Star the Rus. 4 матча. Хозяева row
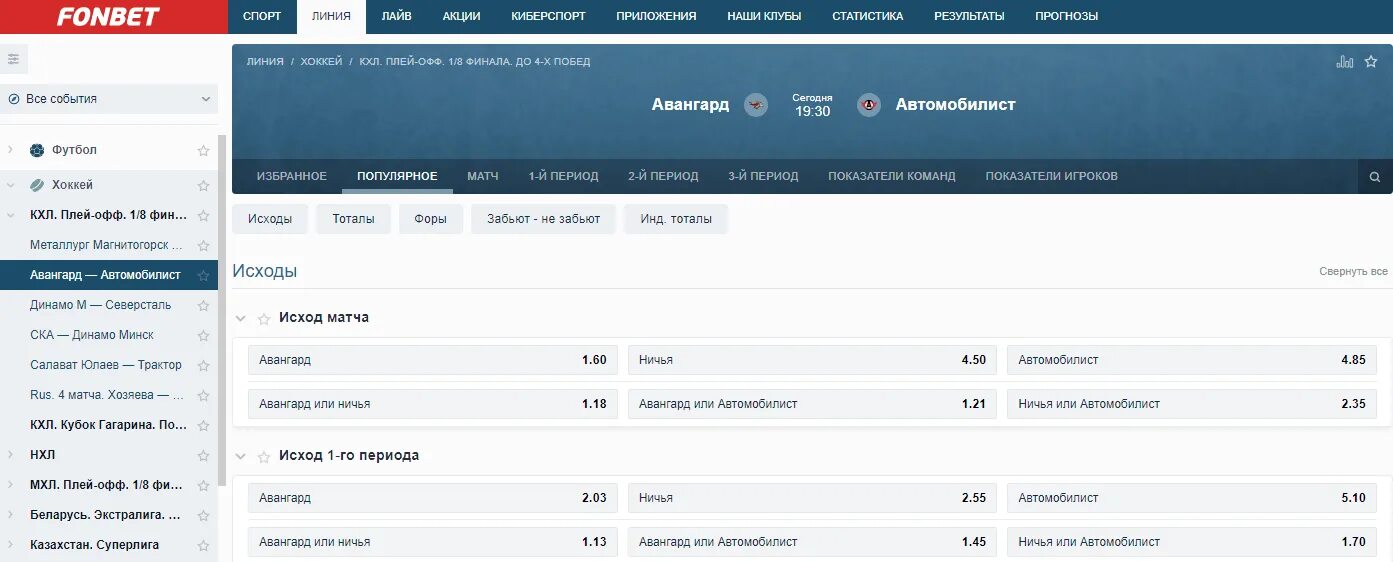The width and height of the screenshot is (1393, 562). coord(204,395)
